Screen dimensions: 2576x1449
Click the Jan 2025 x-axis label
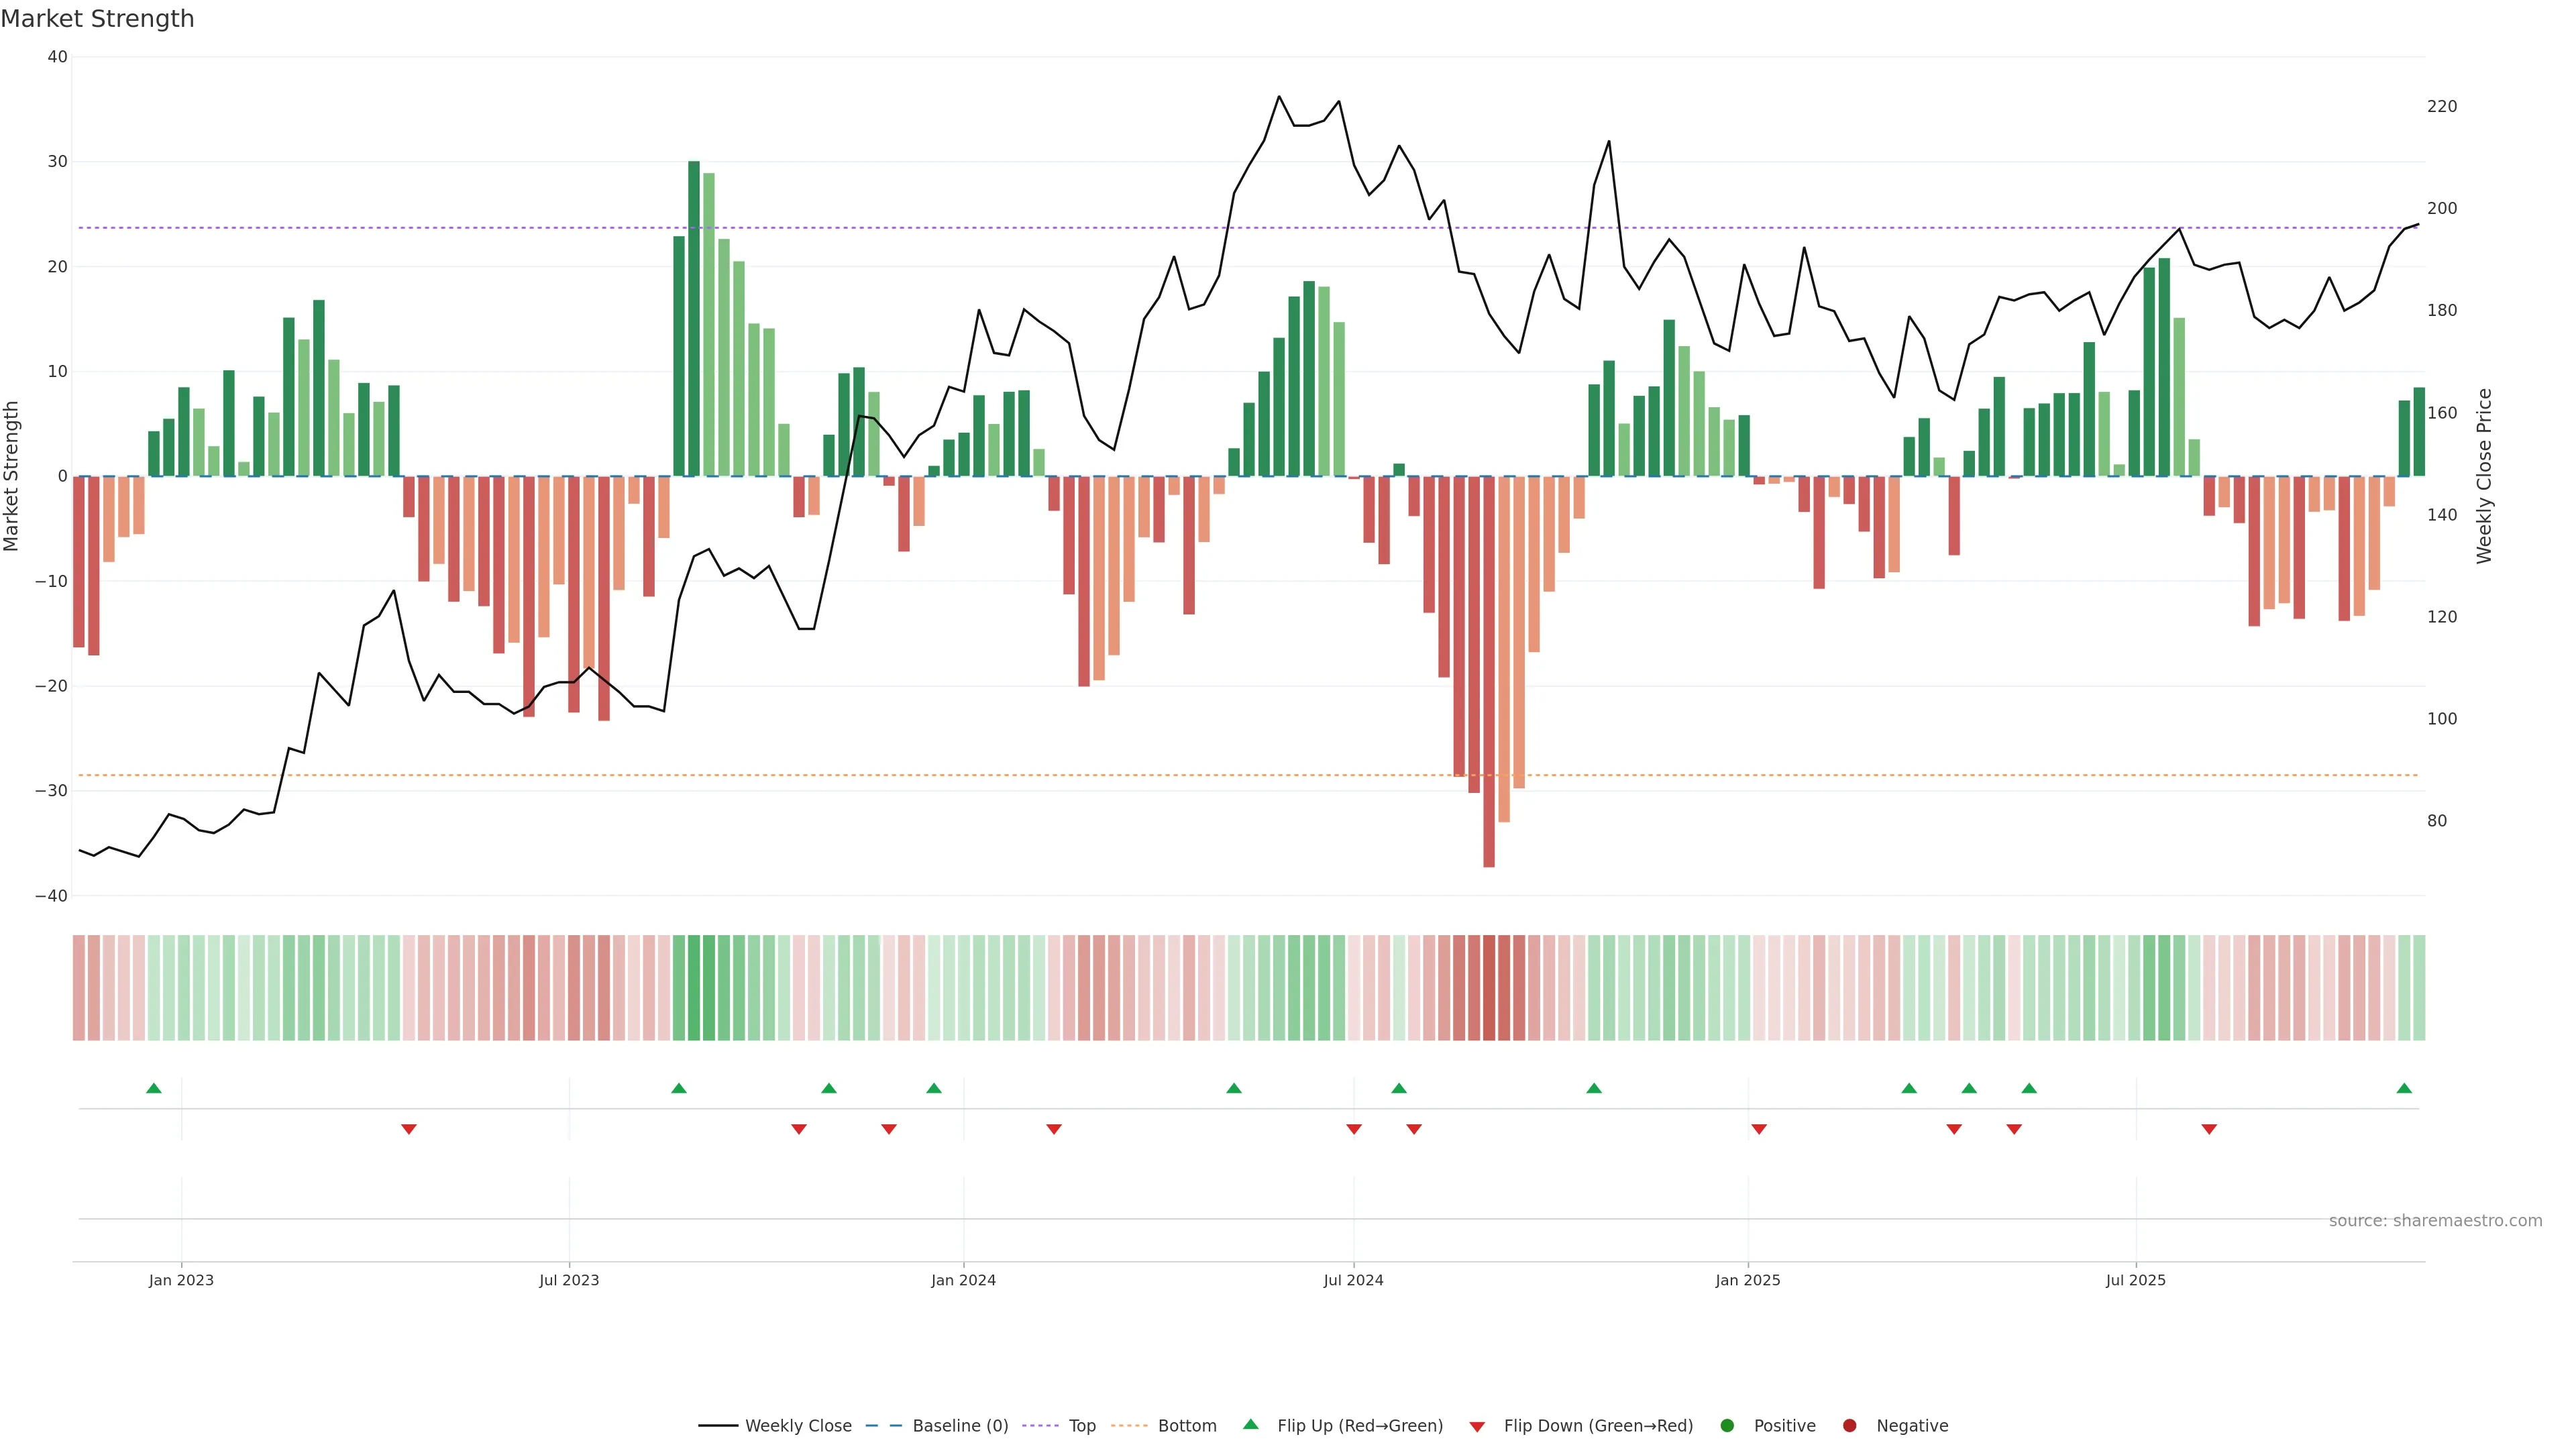coord(1747,1280)
